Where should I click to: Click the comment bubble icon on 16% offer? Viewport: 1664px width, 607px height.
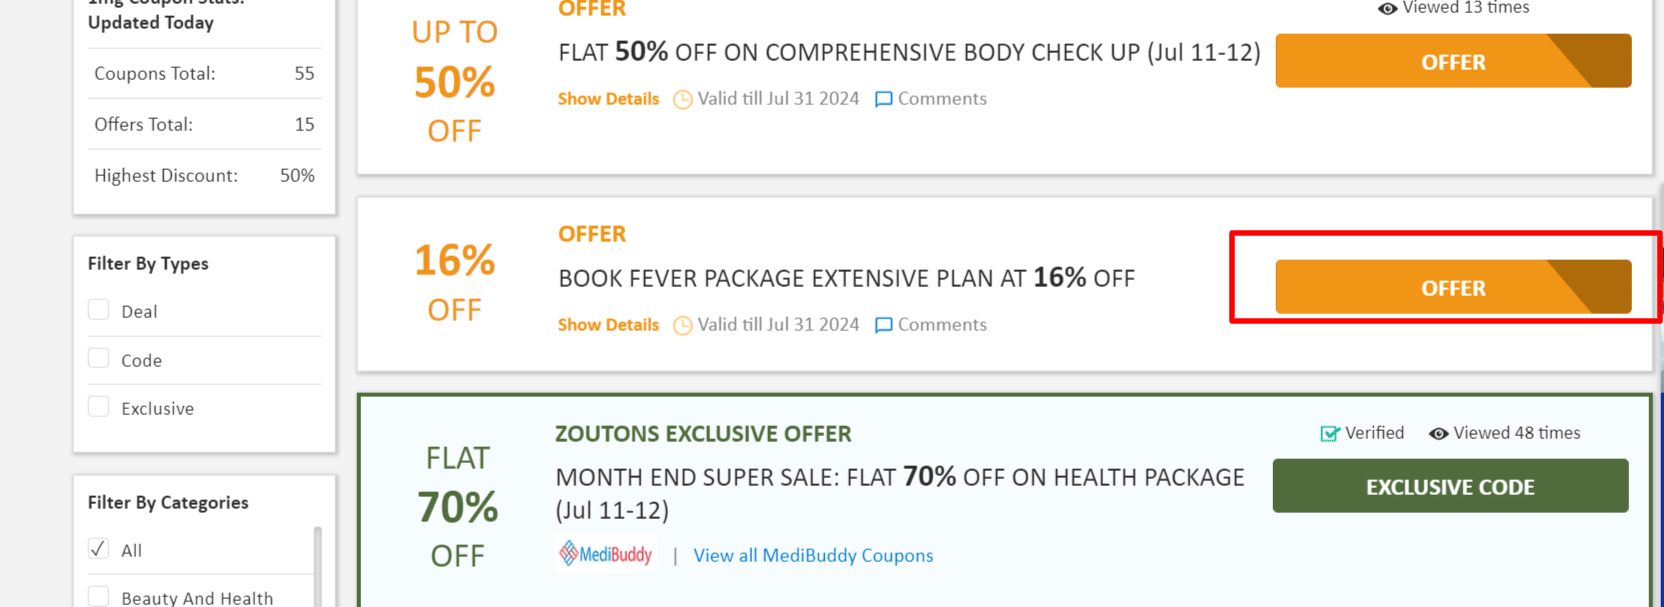[883, 325]
